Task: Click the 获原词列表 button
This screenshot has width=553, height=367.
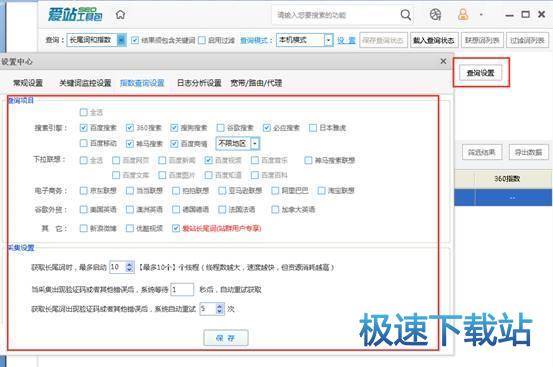Action: coord(482,40)
